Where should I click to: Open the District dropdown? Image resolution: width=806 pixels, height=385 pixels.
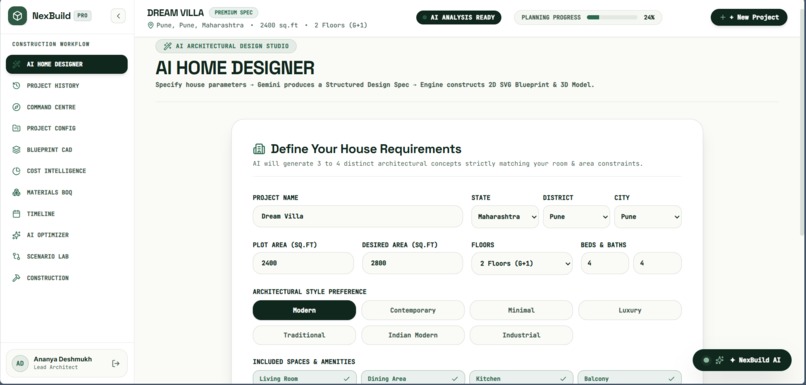tap(576, 217)
